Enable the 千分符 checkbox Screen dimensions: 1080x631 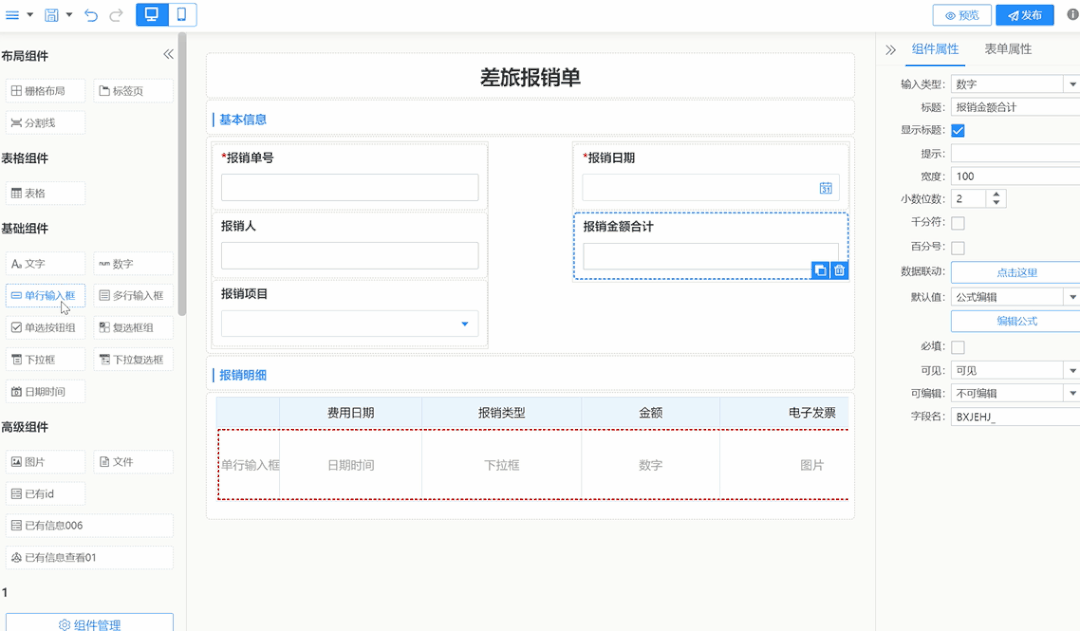[x=957, y=223]
